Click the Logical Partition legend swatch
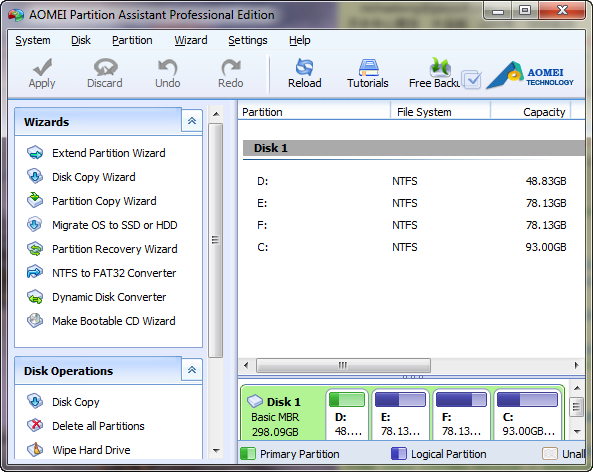593x472 pixels. click(x=399, y=453)
